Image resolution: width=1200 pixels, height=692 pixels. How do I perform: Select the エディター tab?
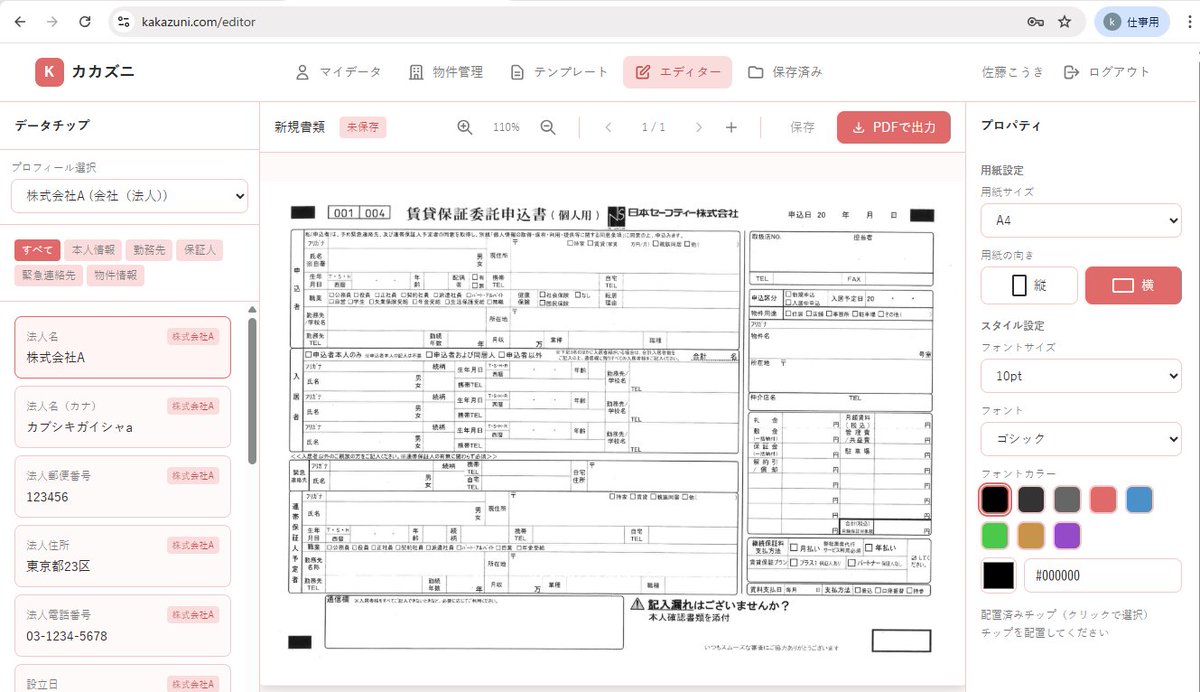coord(677,72)
